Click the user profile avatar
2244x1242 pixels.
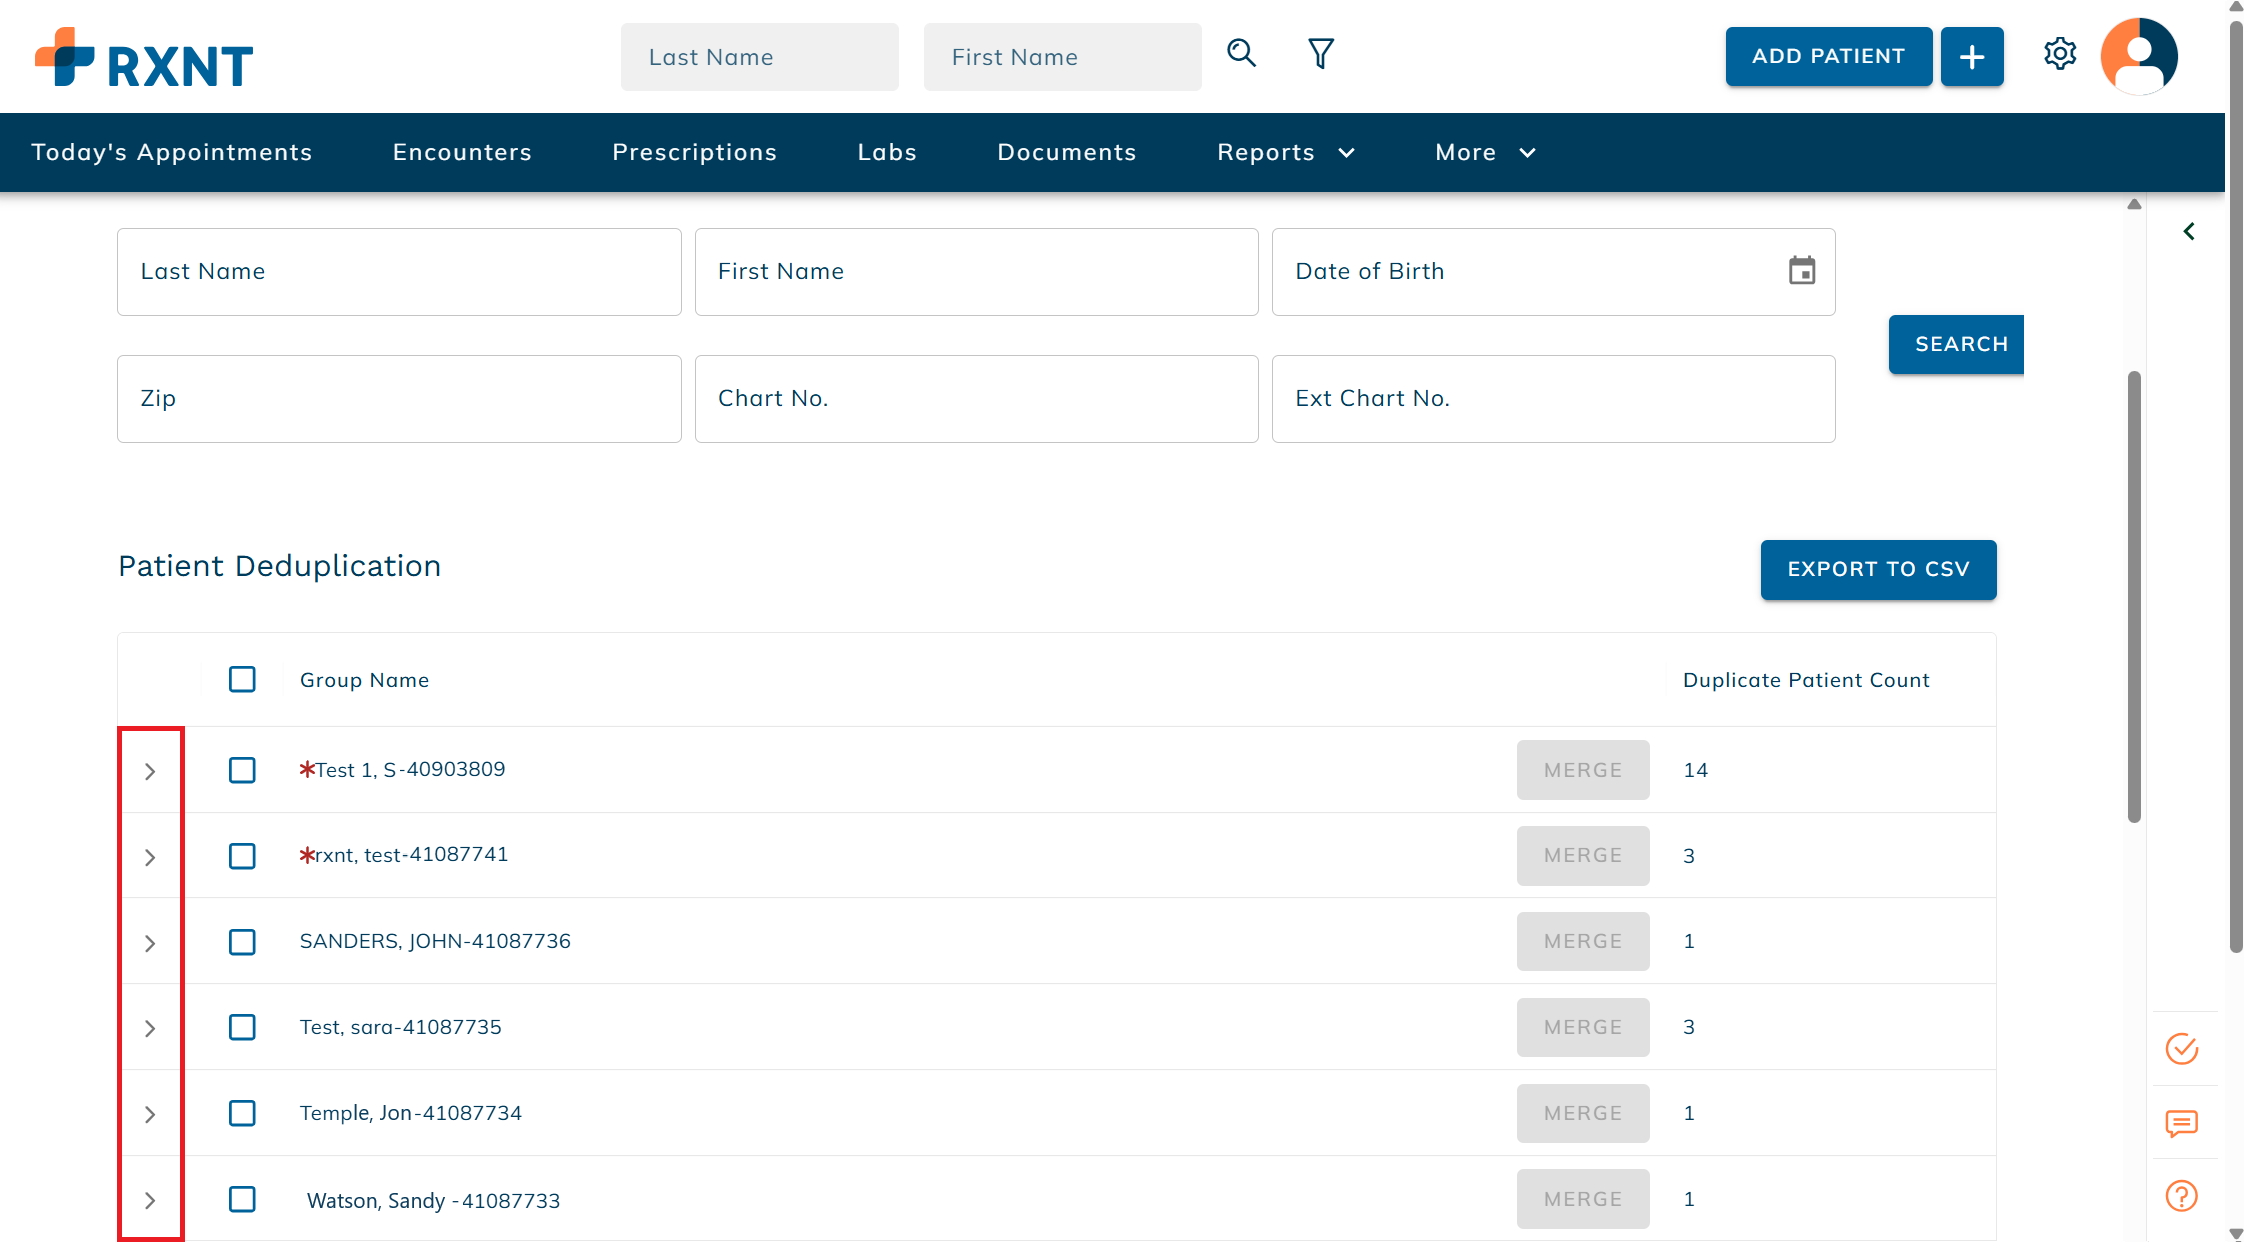click(x=2138, y=56)
